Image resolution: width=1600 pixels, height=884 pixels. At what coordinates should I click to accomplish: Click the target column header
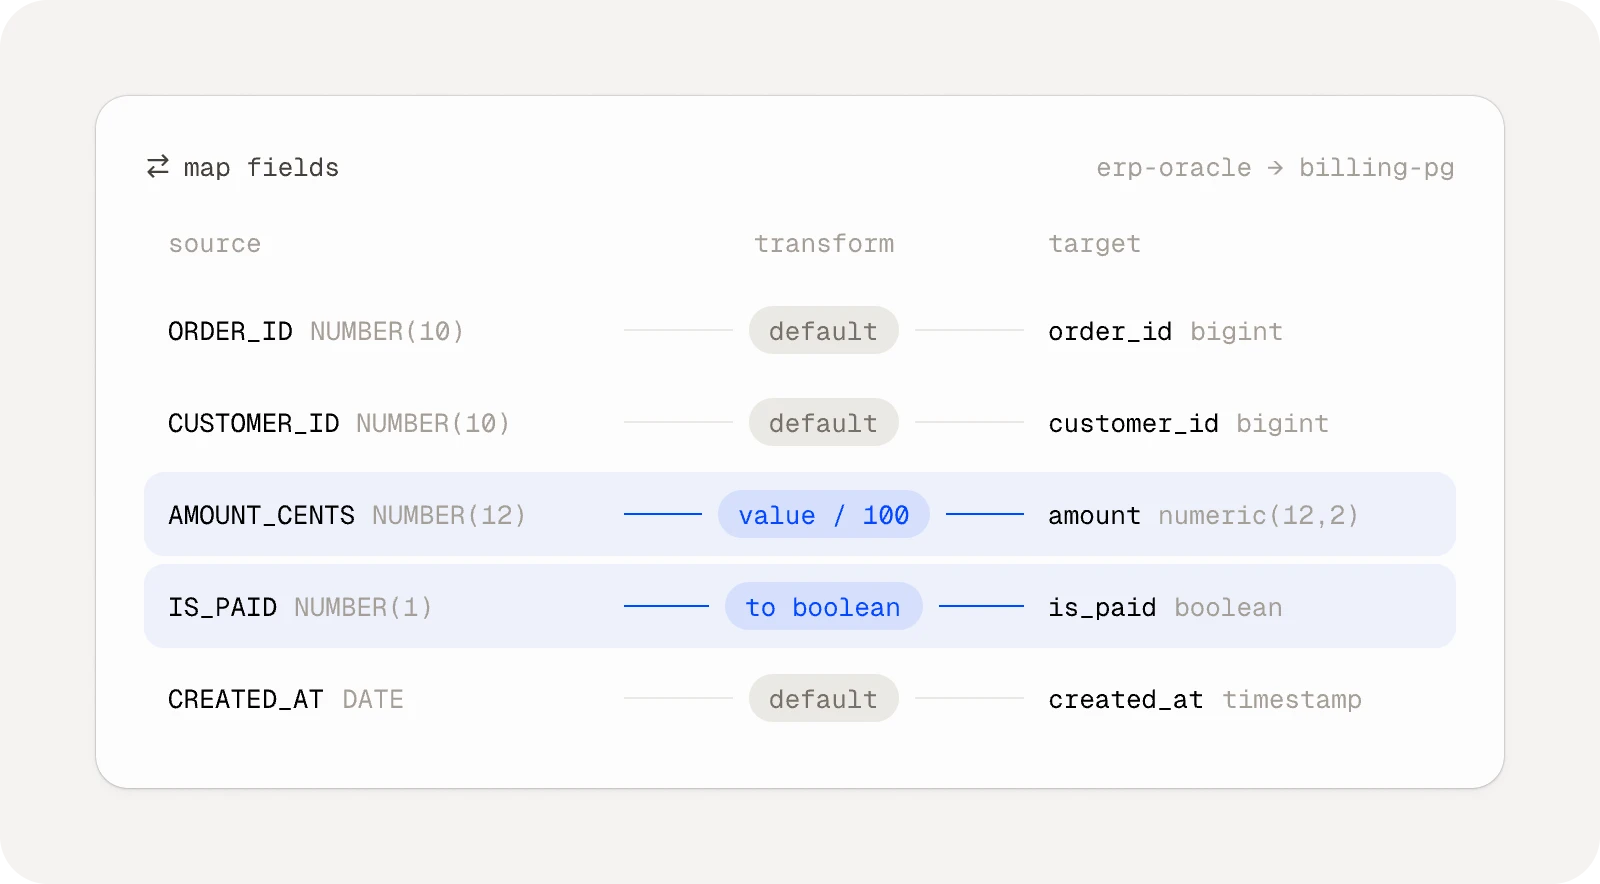(1094, 243)
